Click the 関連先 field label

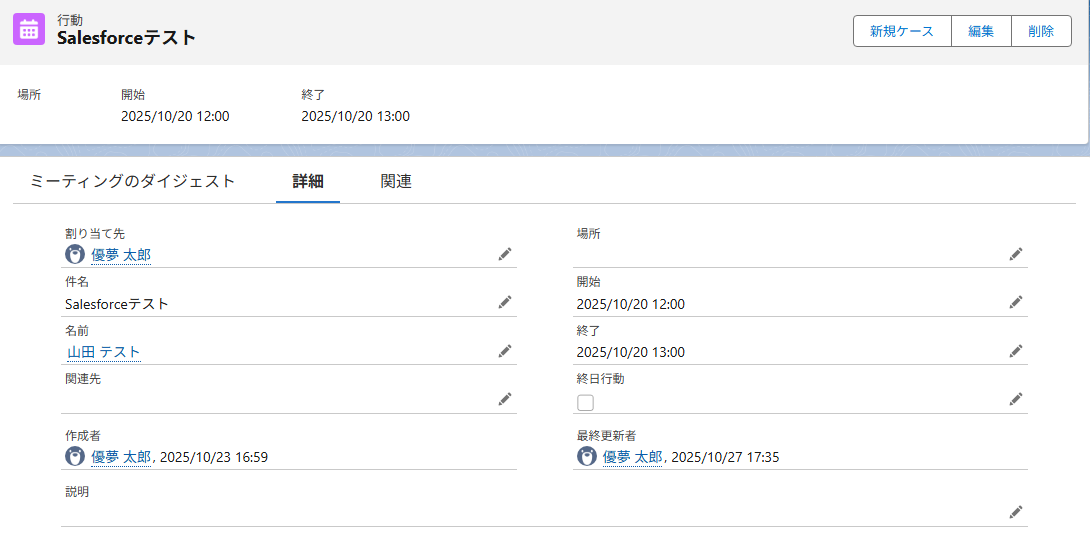[x=83, y=379]
